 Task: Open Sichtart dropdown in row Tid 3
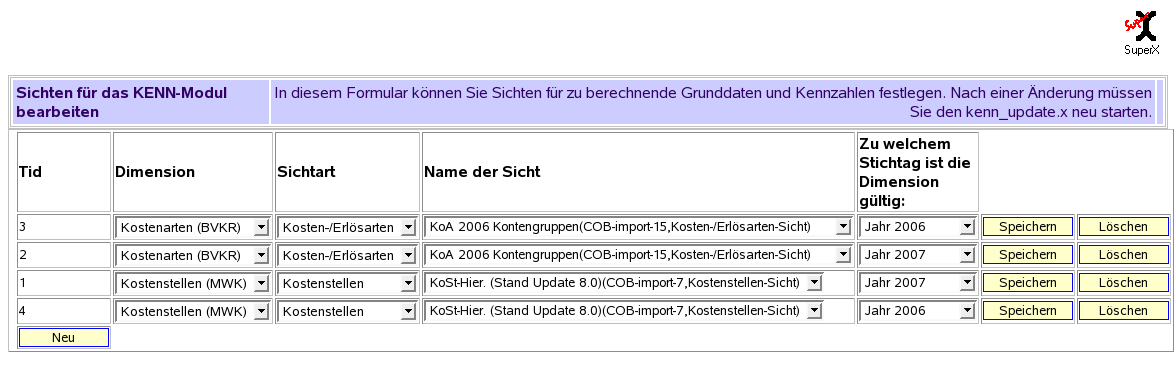(x=346, y=227)
